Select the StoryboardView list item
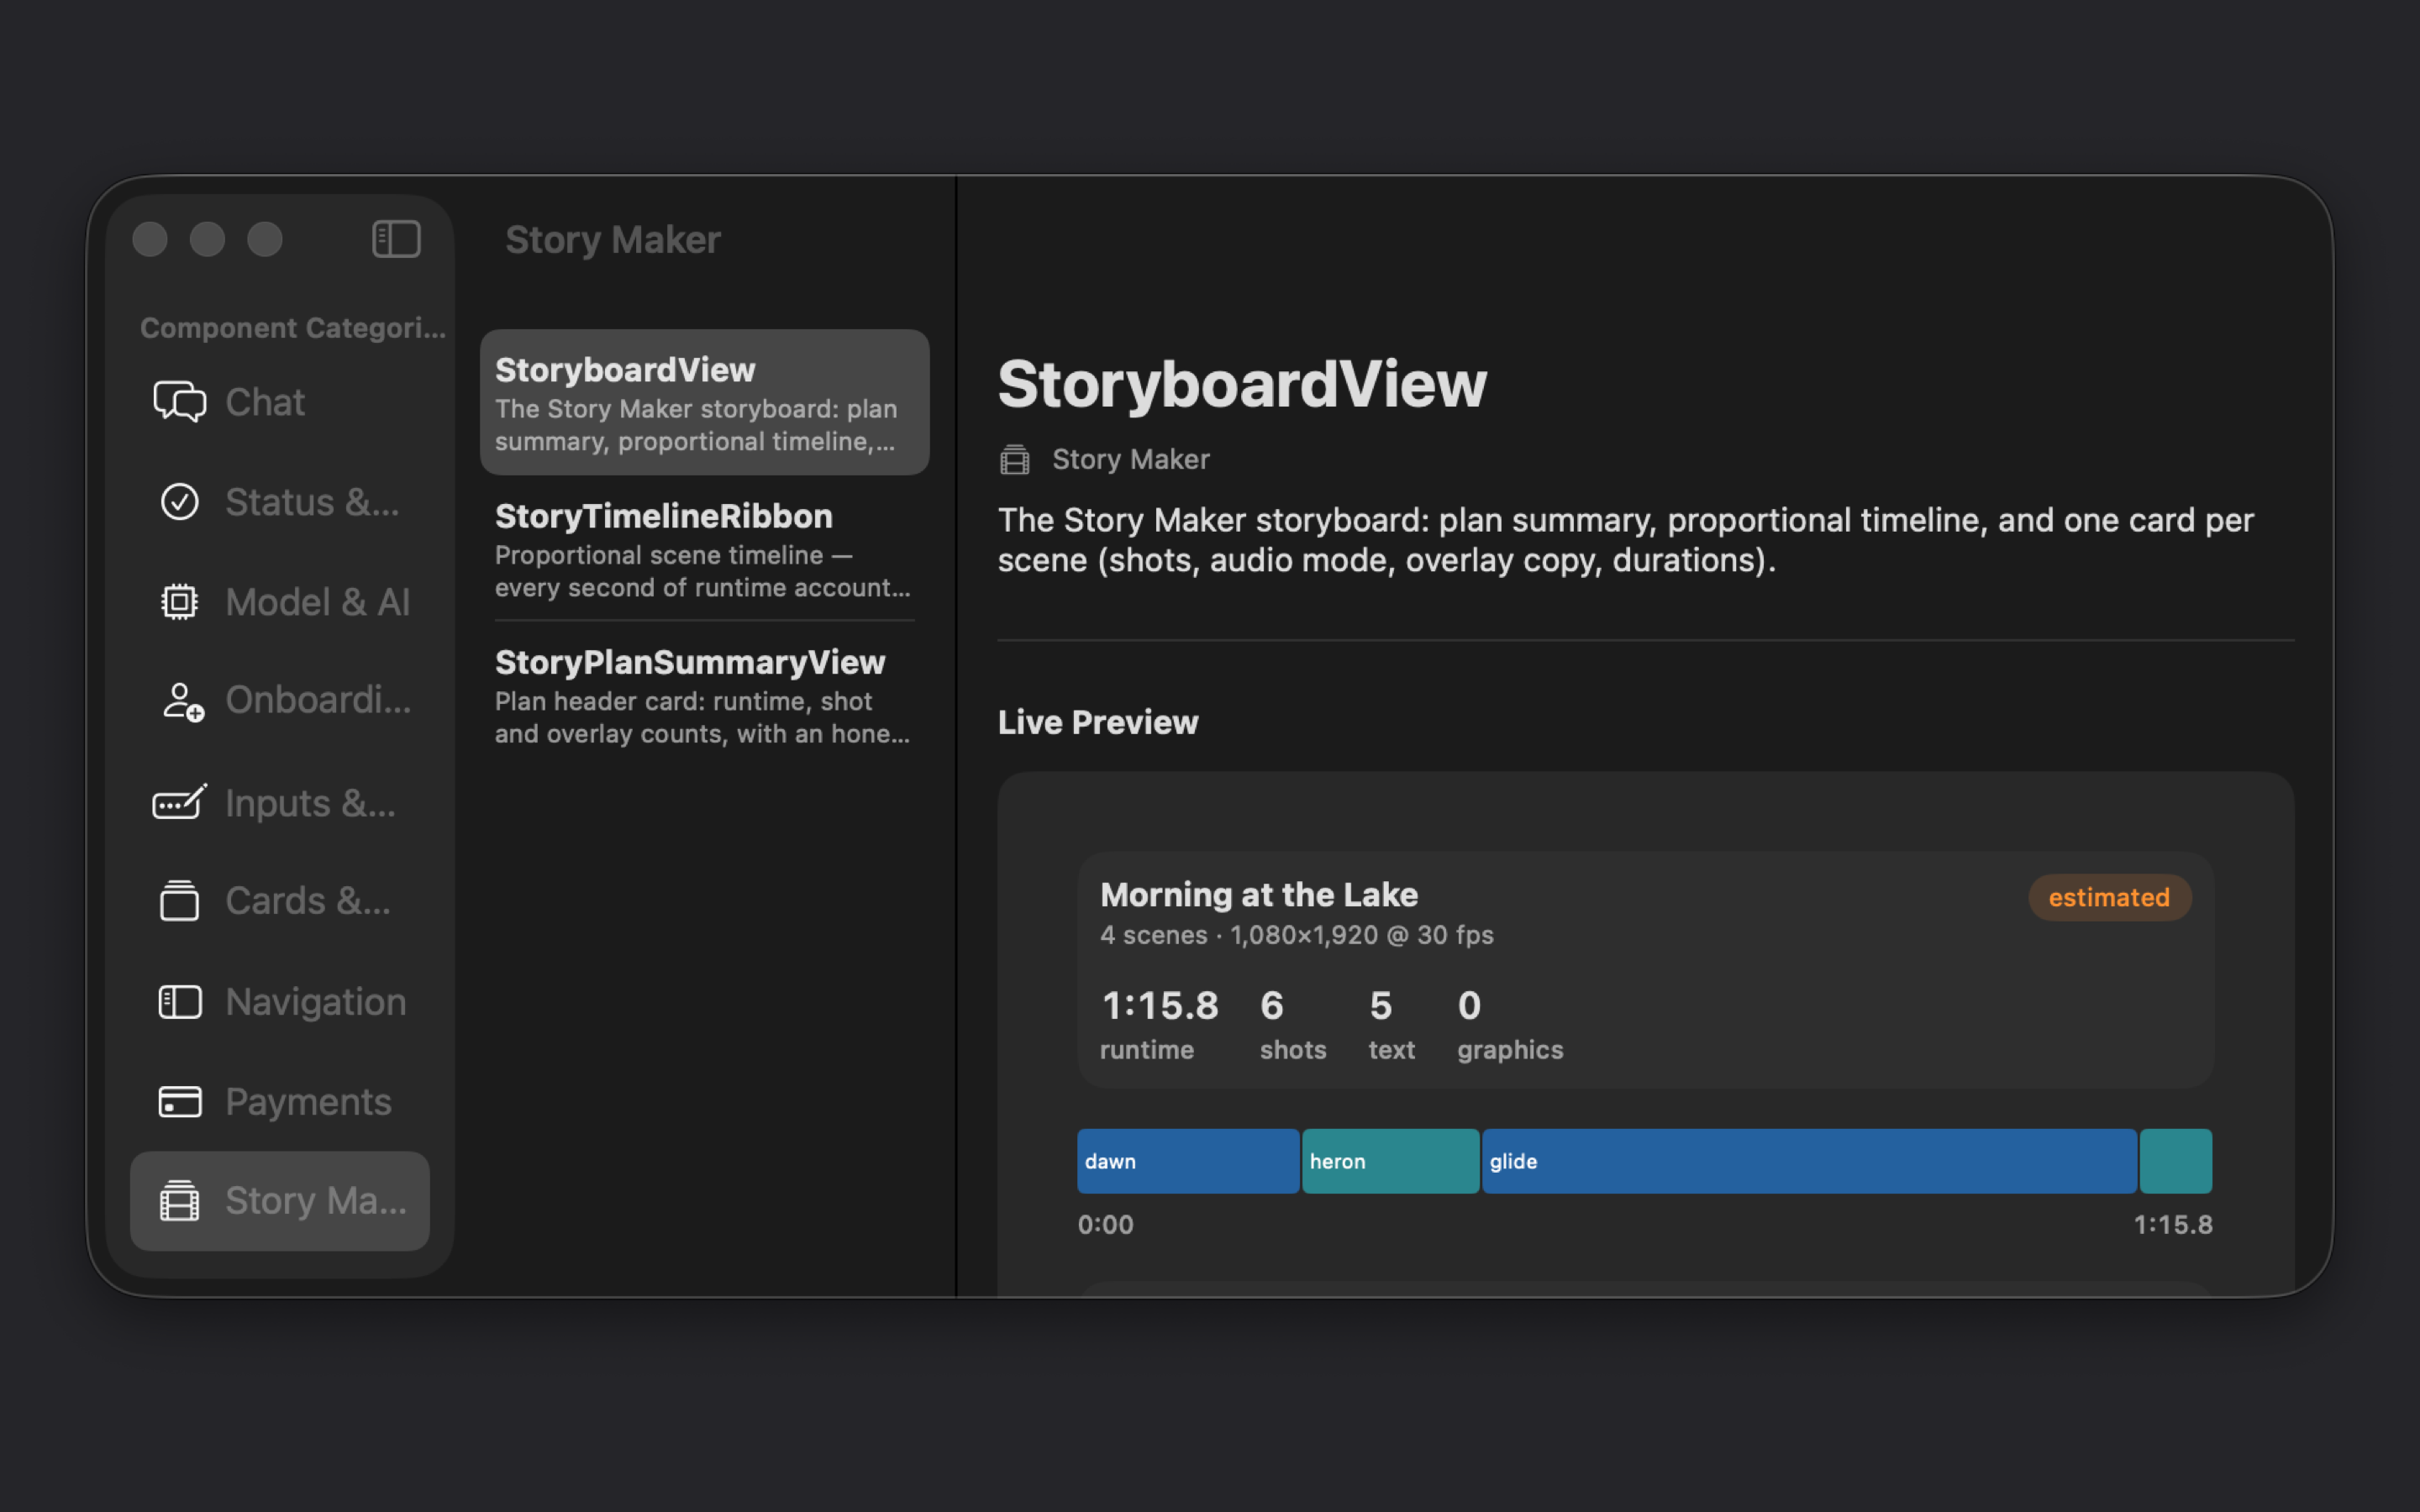The image size is (2420, 1512). [x=705, y=402]
